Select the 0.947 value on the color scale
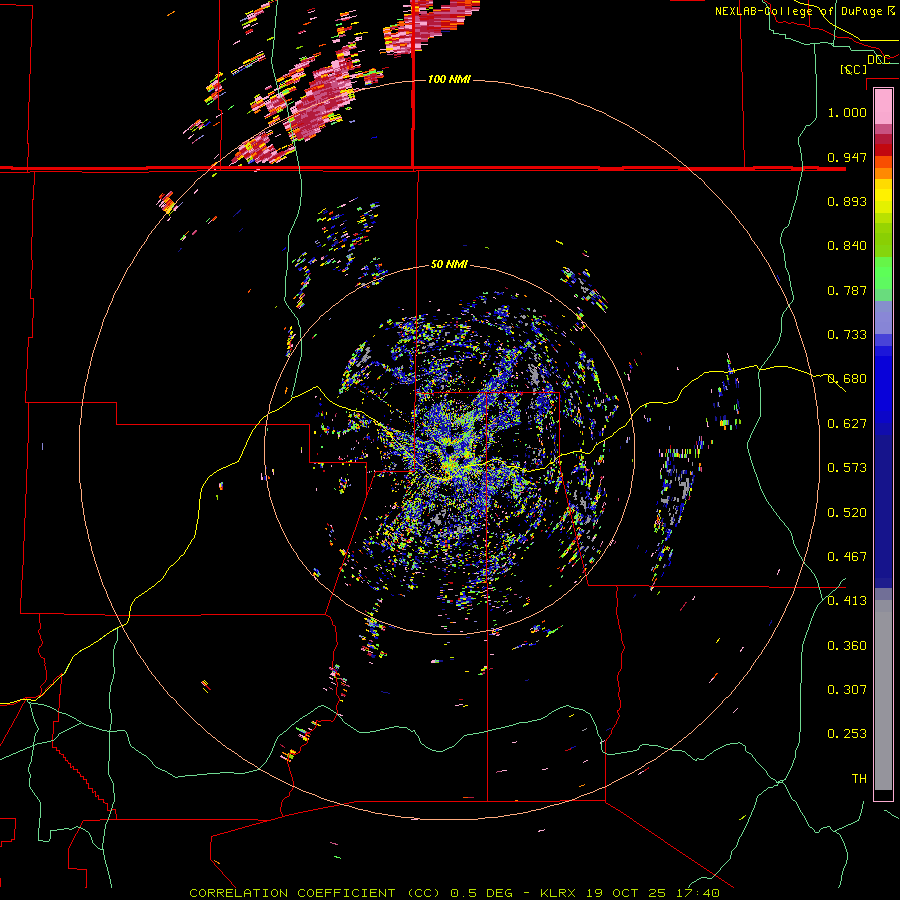Viewport: 900px width, 900px height. [x=847, y=157]
